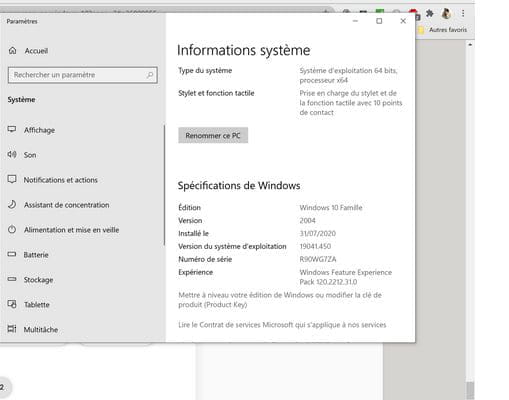This screenshot has width=509, height=400.
Task: Open the browser three-dot menu
Action: coord(463,13)
